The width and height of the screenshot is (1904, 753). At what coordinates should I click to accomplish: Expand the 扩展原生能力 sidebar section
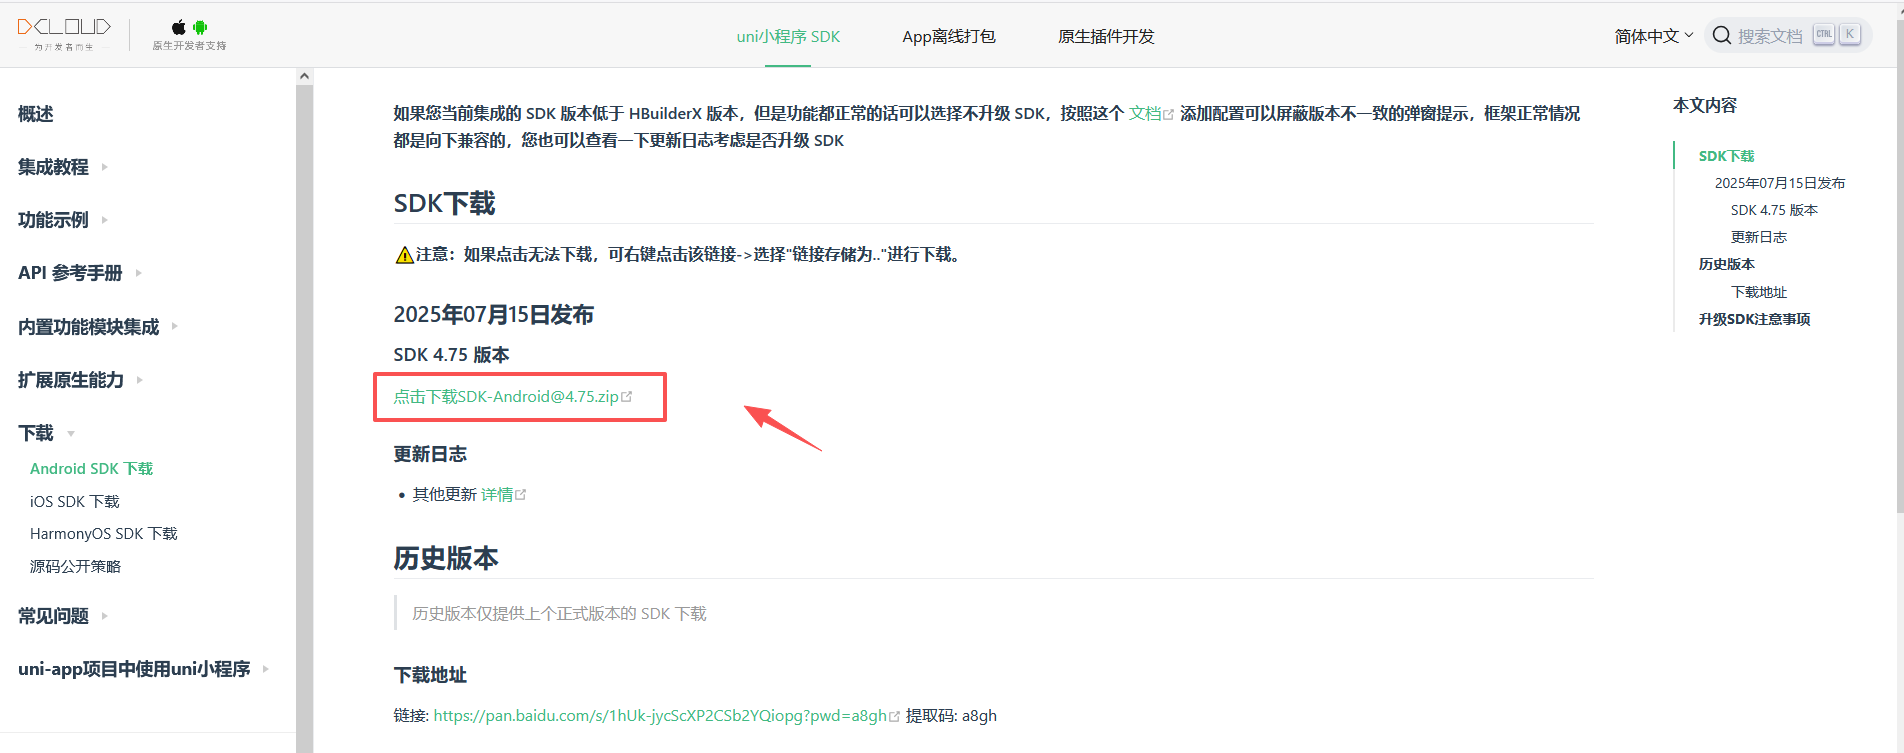[x=79, y=379]
